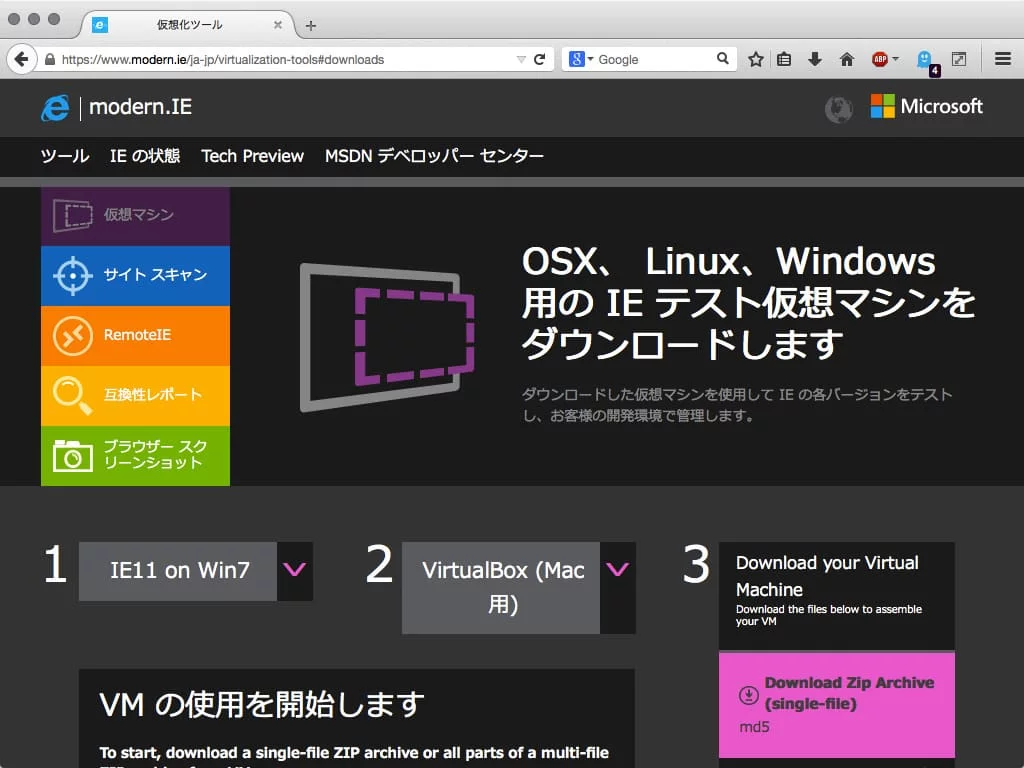Click the pink chevron beside IE11 on Win7
Screen dimensions: 1024x768
tap(295, 571)
